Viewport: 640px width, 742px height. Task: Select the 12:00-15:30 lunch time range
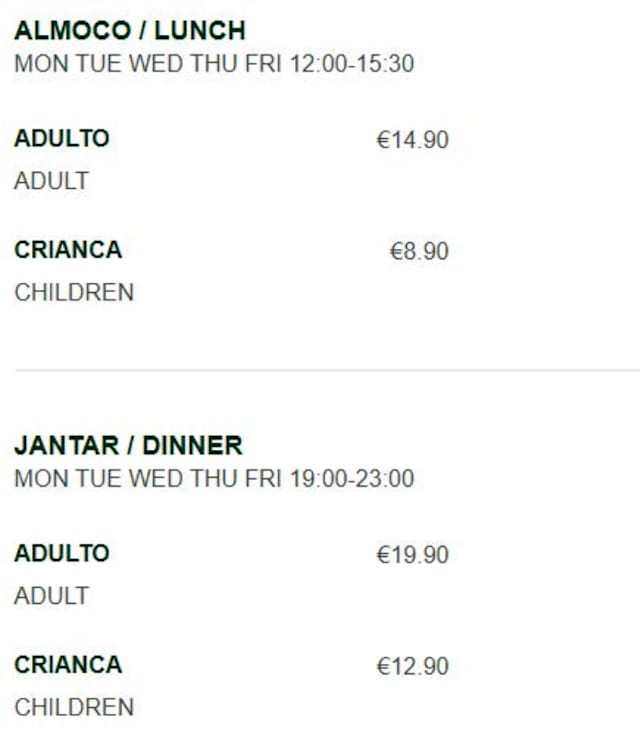[352, 64]
